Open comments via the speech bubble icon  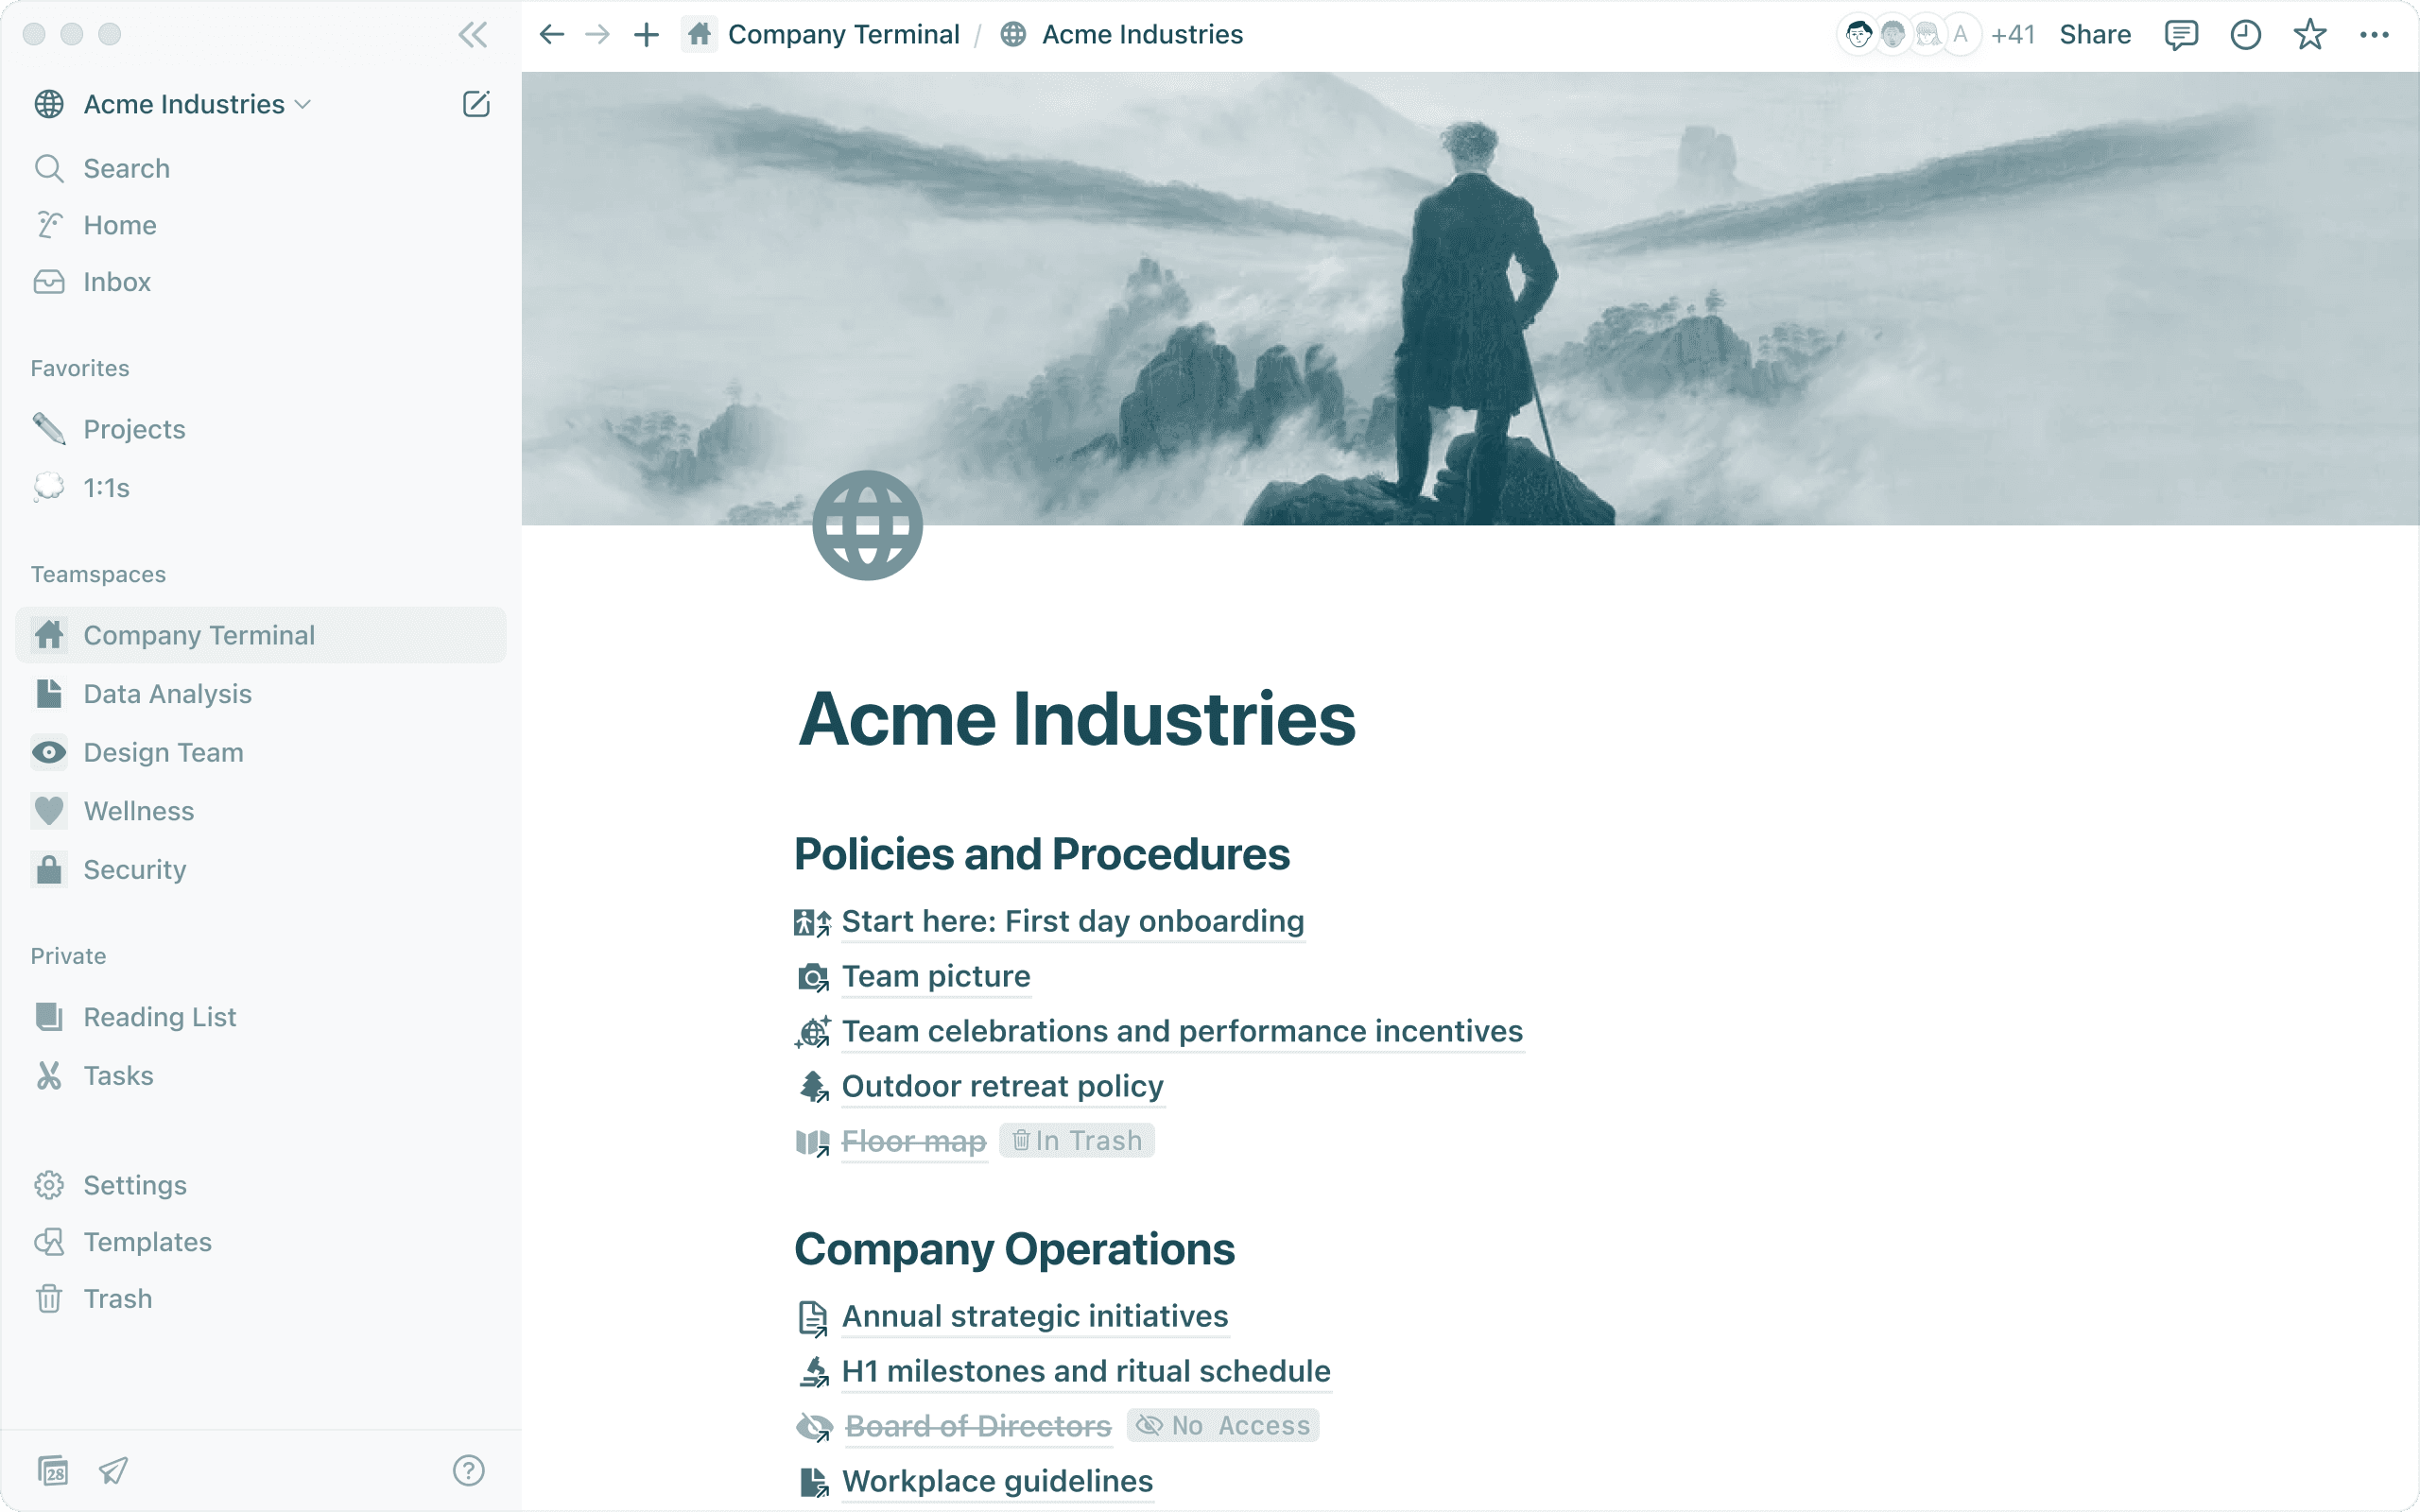point(2181,34)
